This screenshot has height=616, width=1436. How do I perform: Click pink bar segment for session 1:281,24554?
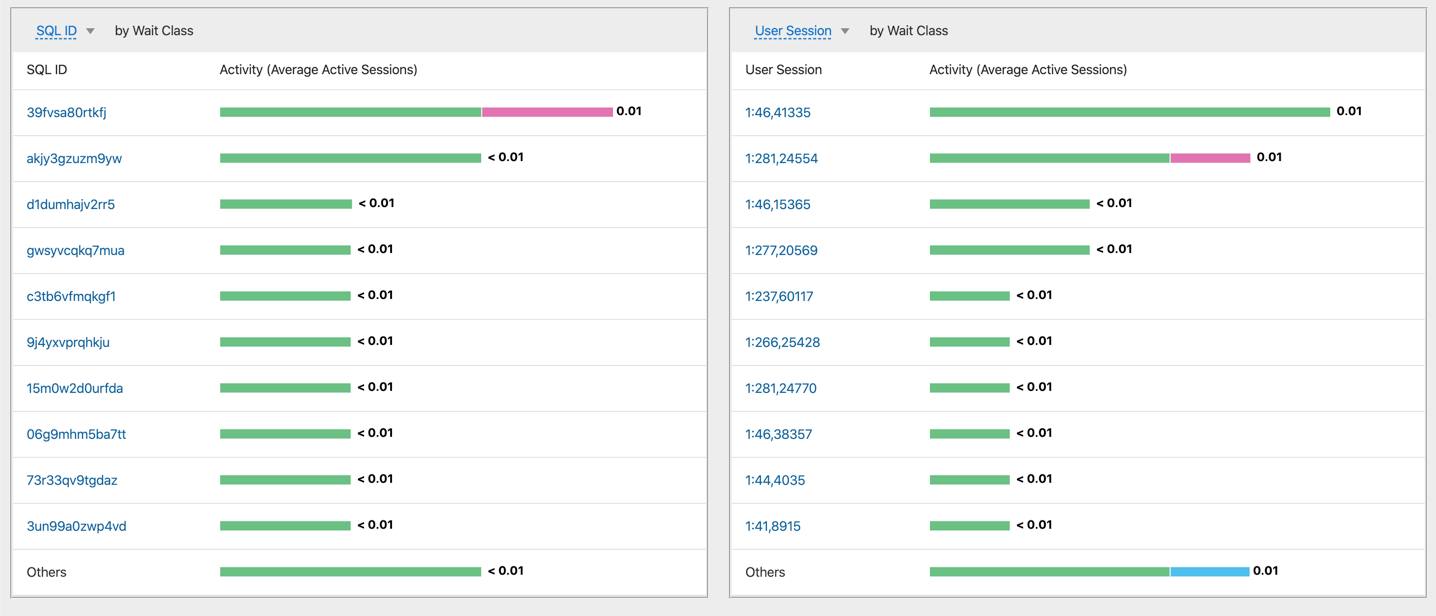point(1210,158)
